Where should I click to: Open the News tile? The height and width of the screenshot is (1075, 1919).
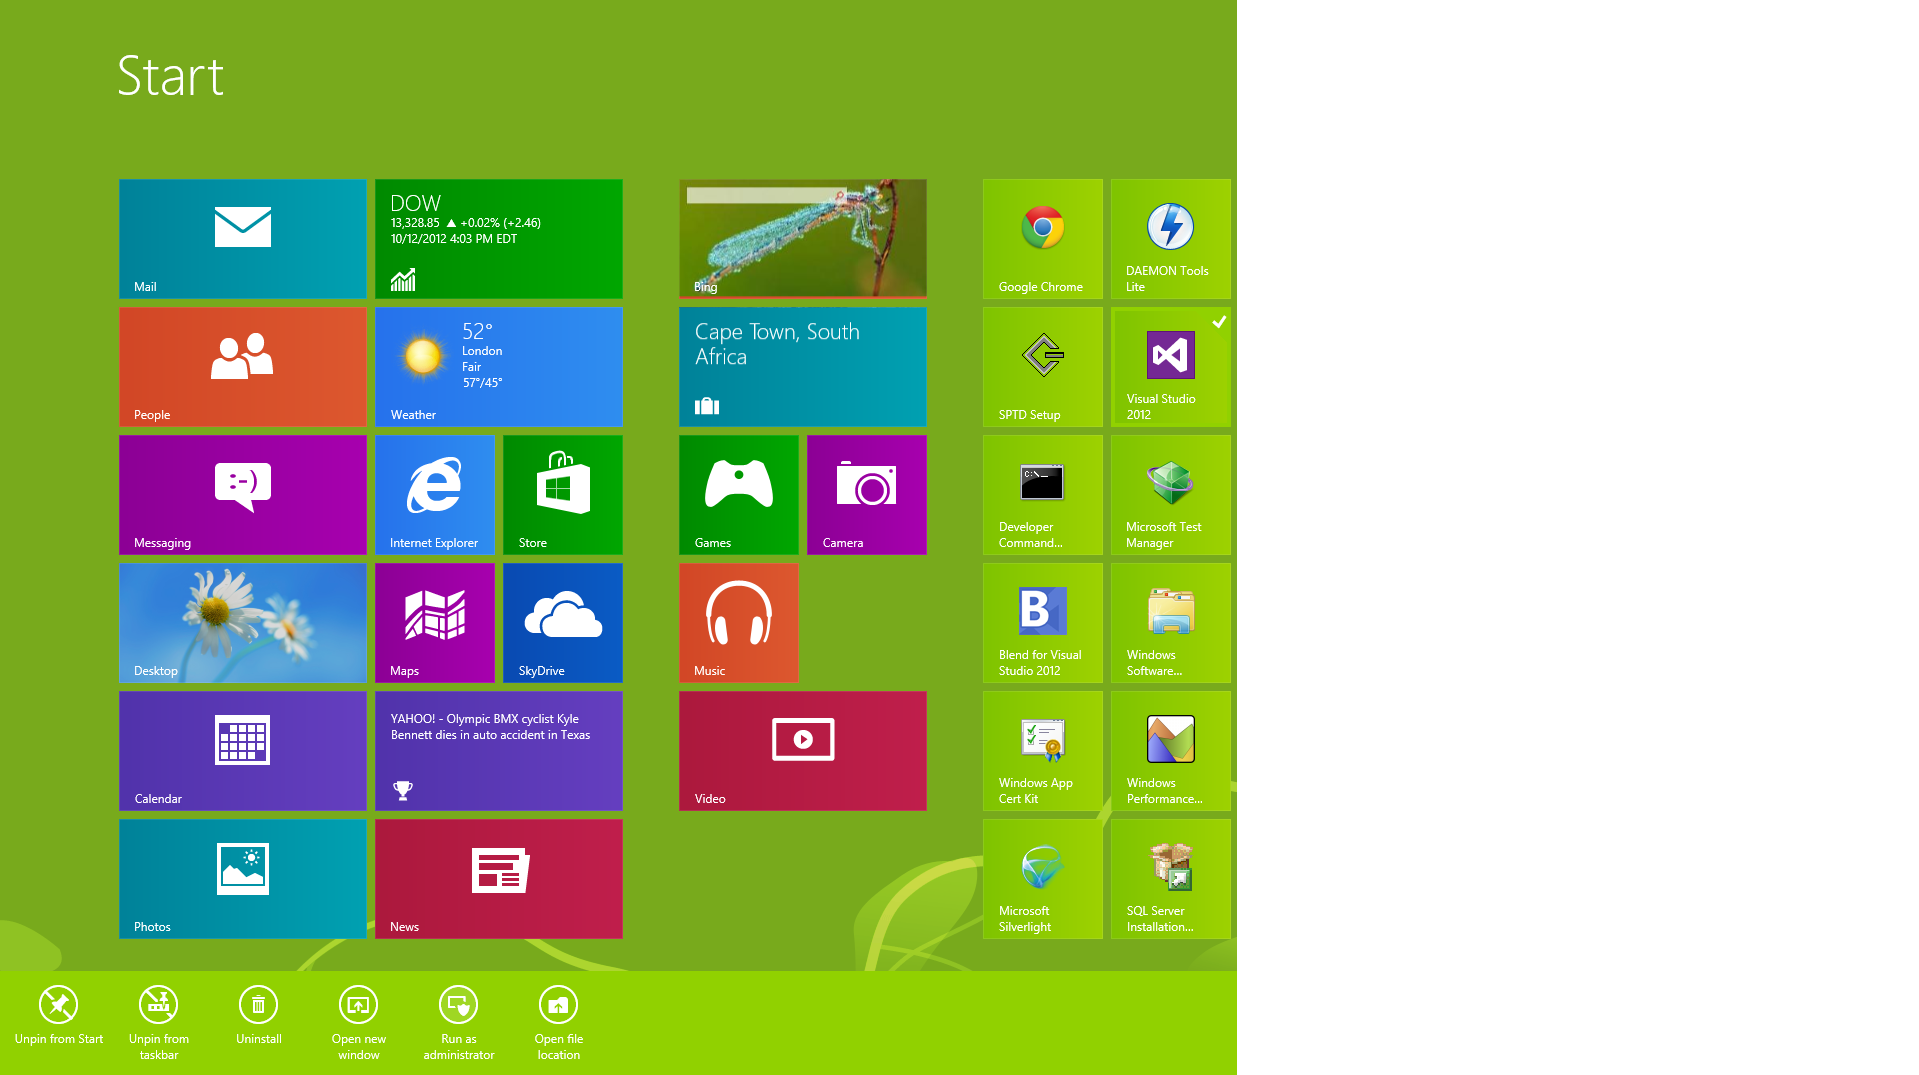(499, 879)
